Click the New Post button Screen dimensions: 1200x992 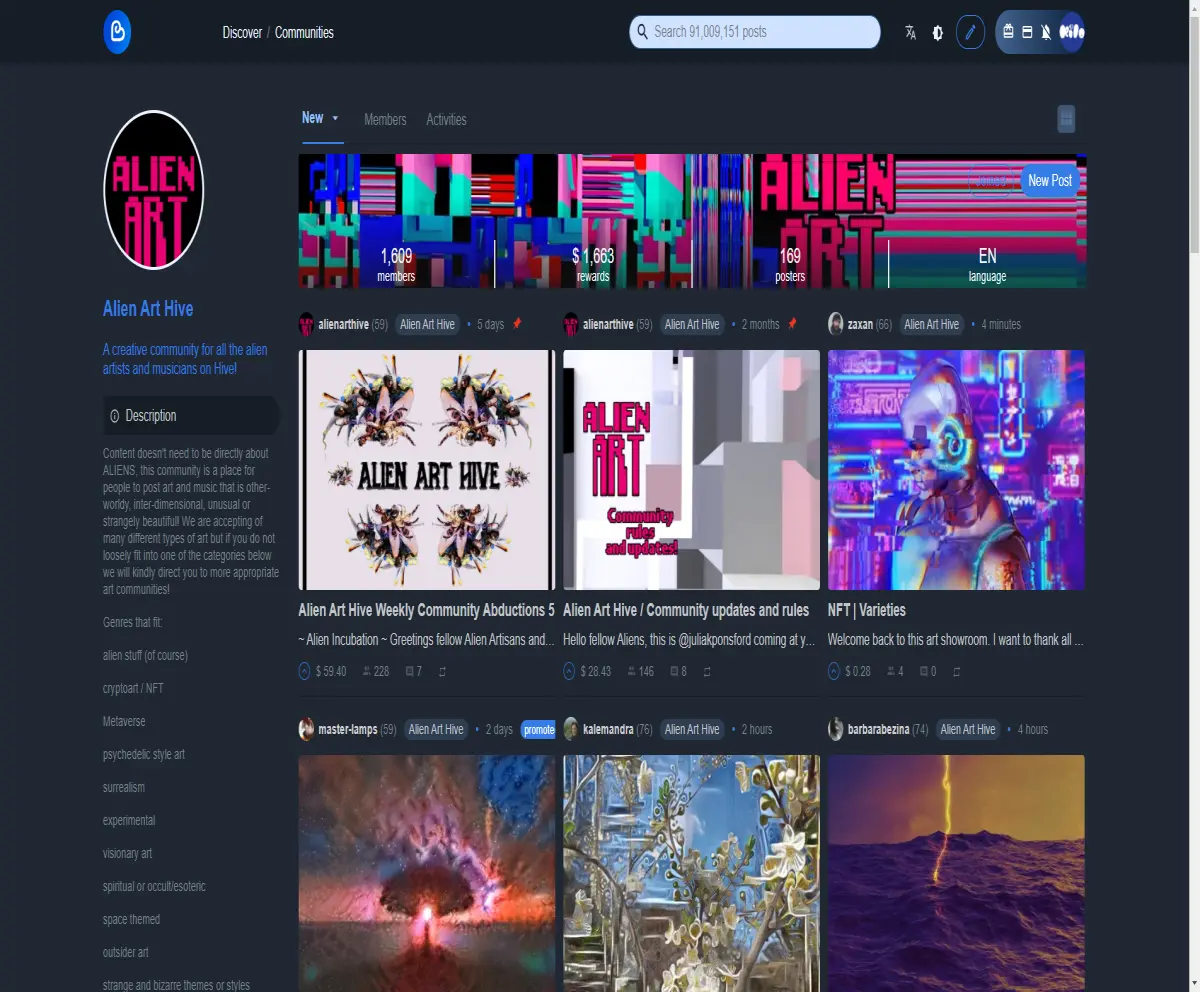coord(1050,180)
